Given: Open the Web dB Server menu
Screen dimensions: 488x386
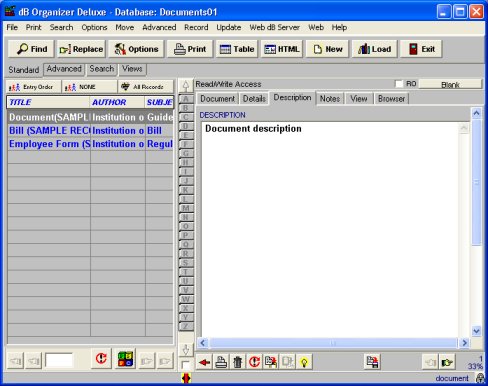Looking at the screenshot, I should (x=274, y=27).
